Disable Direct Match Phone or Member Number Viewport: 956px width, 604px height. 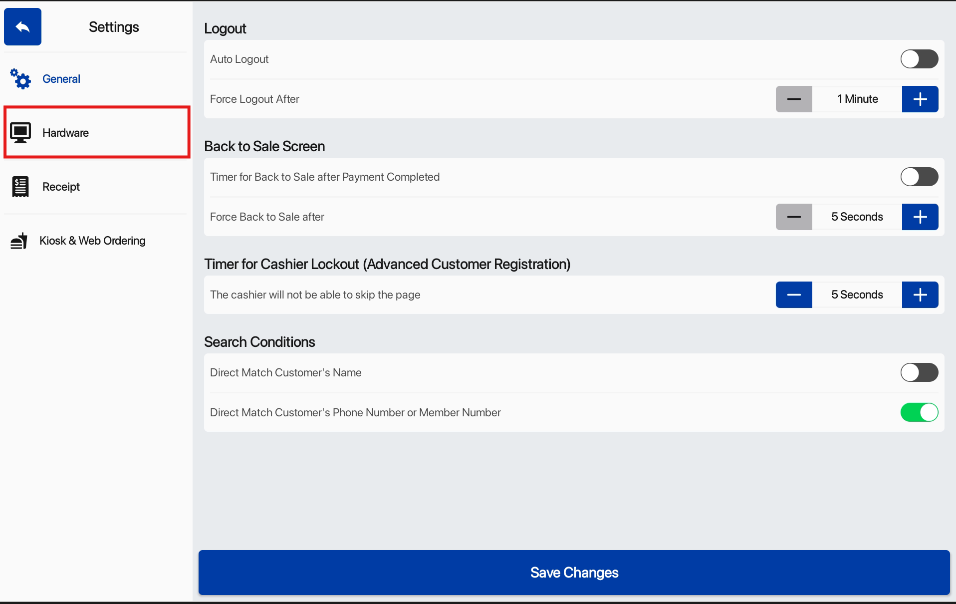pyautogui.click(x=919, y=412)
